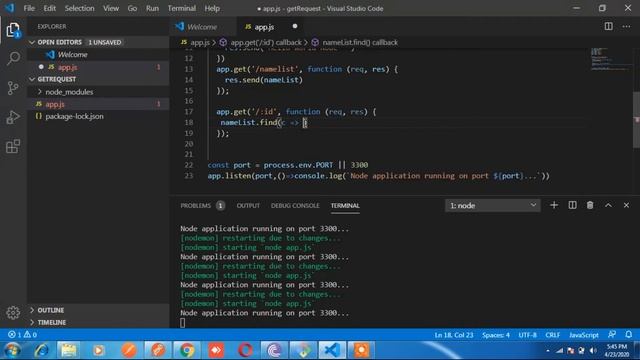Switch to Visual Studio Code taskbar icon
Viewport: 640px width, 360px height.
[332, 350]
